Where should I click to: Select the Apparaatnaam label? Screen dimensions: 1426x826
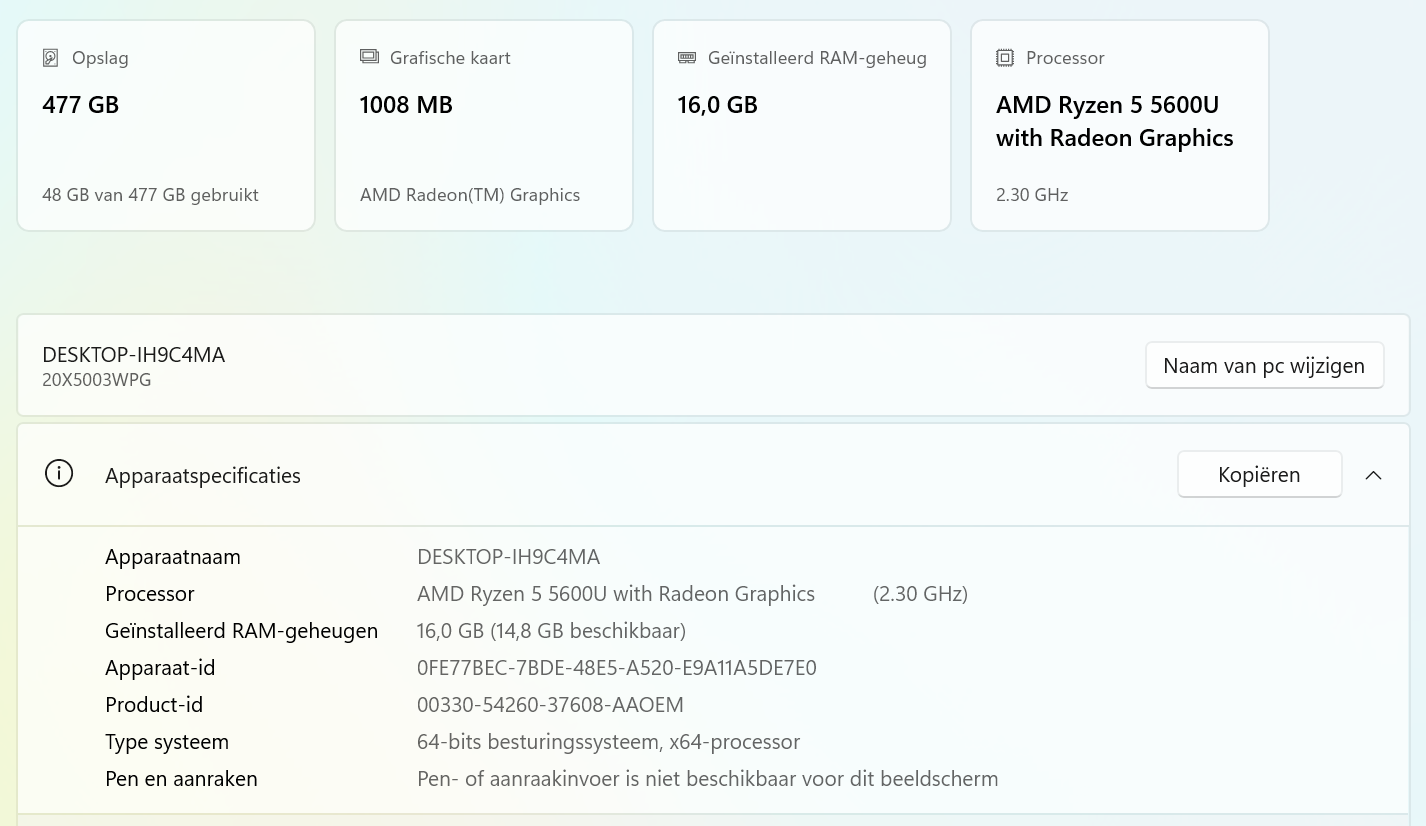tap(173, 557)
